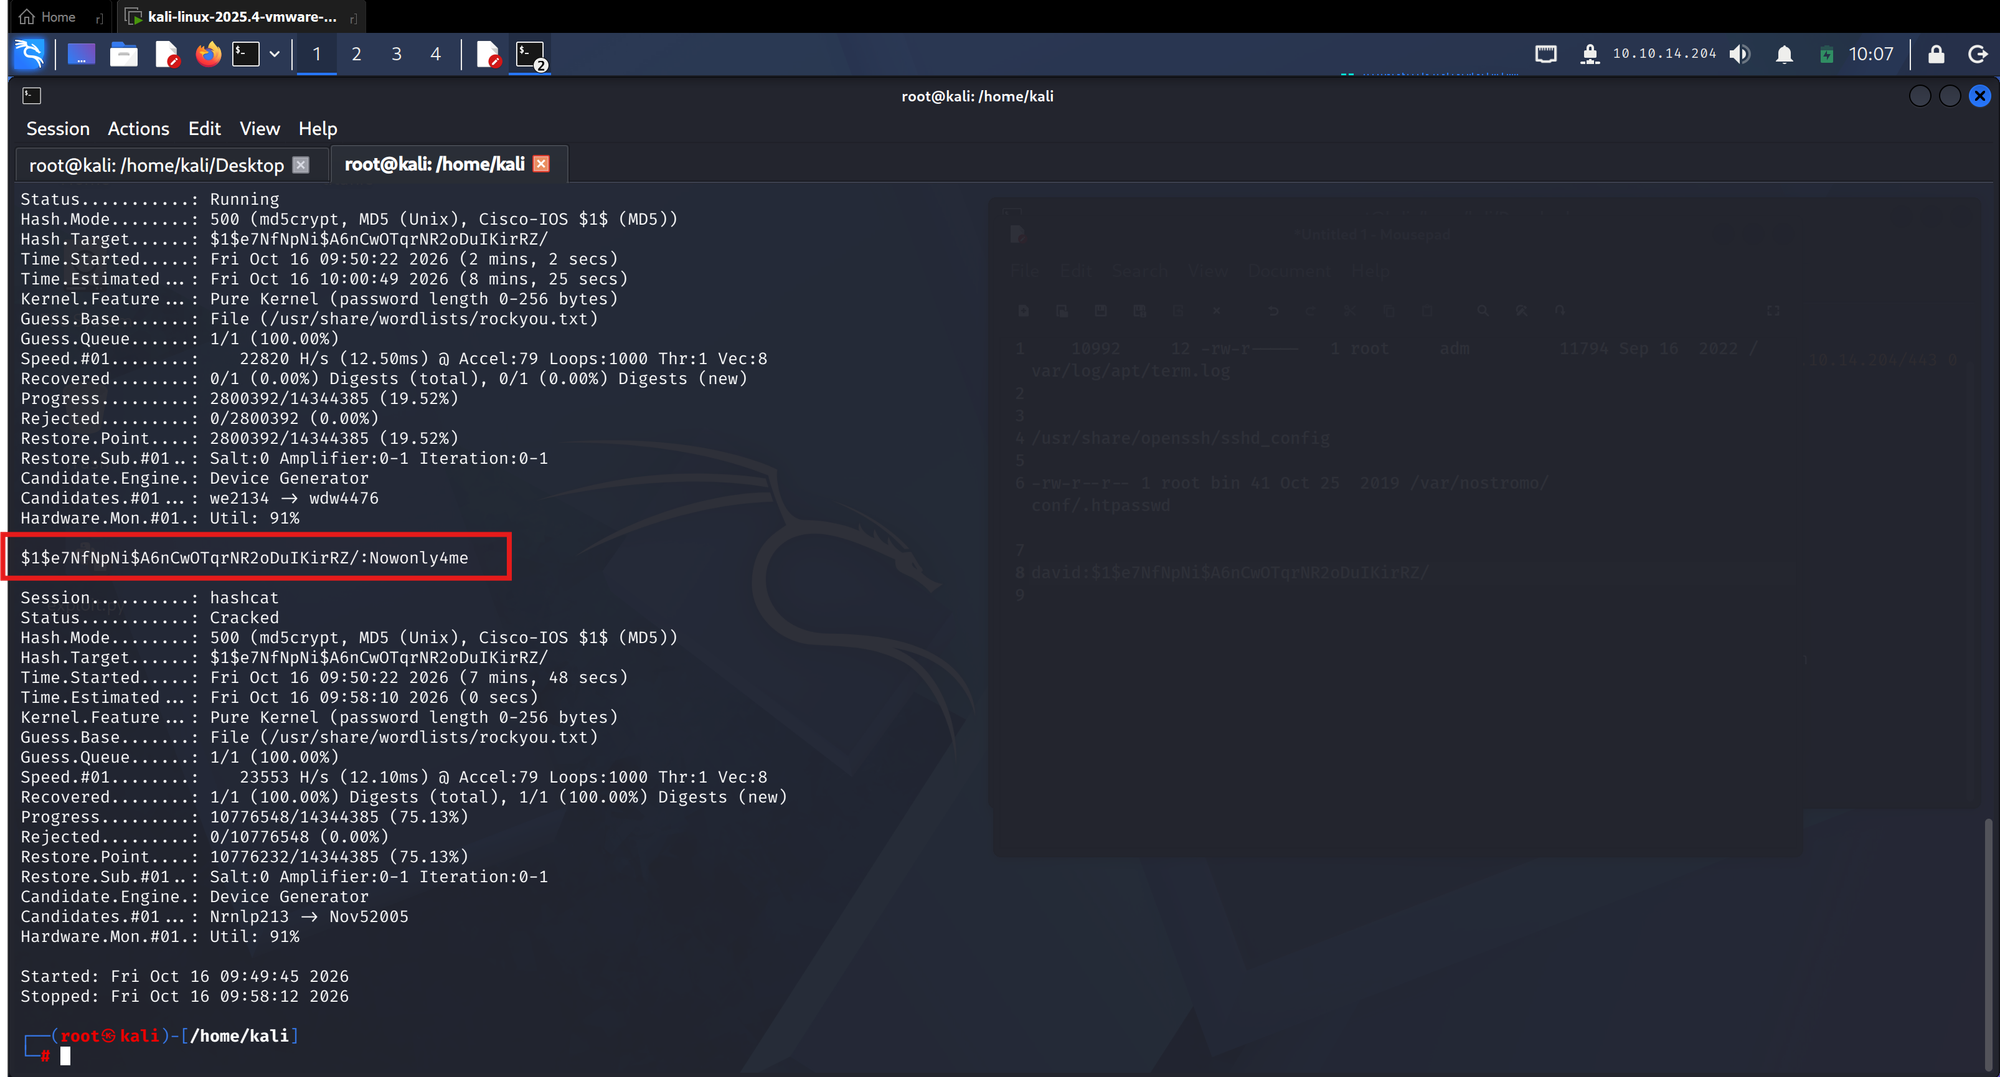Launch Firefox from the panel

click(208, 54)
